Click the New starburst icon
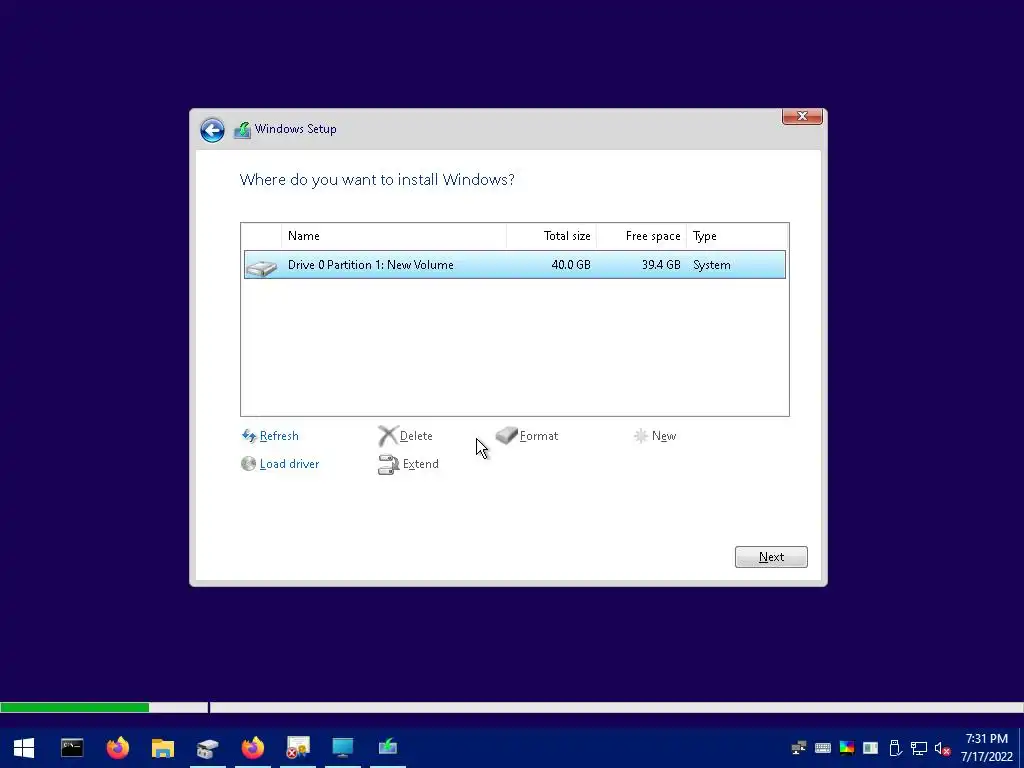Screen dimensions: 1024x768 641,436
